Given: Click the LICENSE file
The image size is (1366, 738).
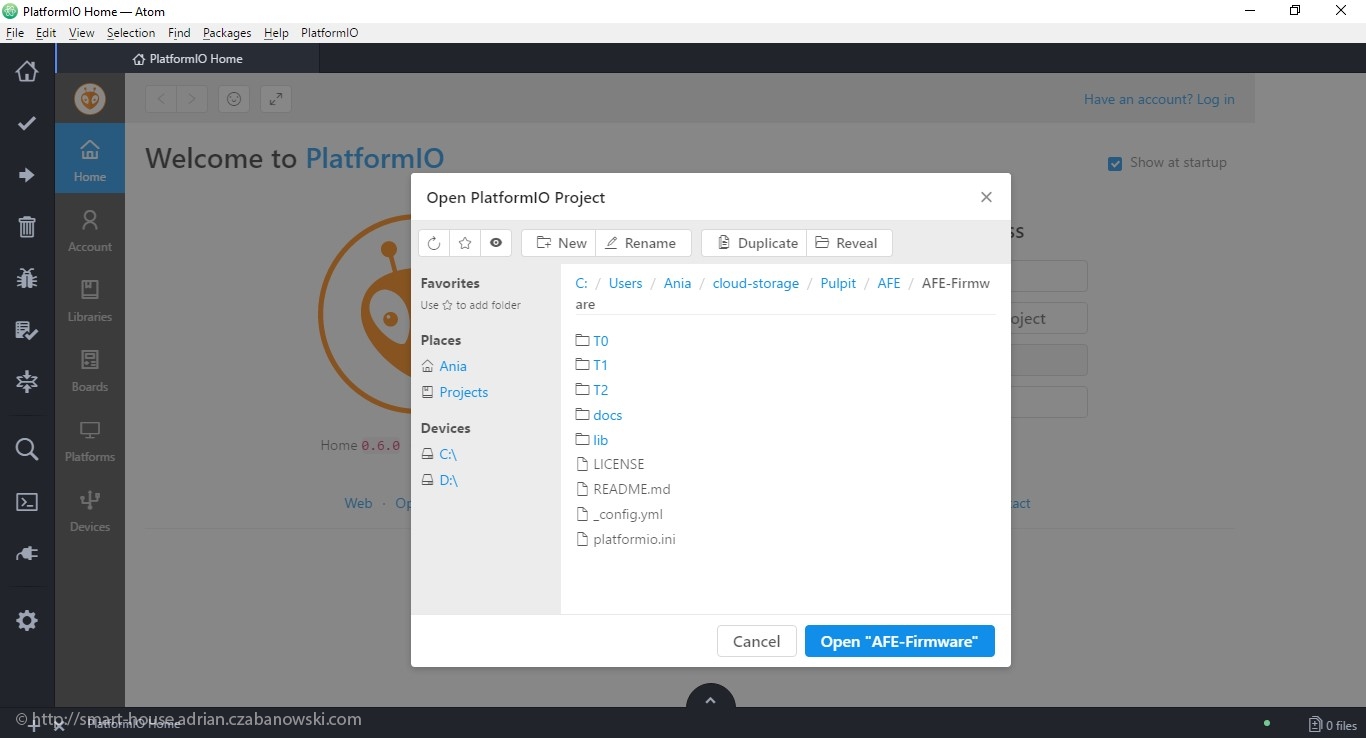Looking at the screenshot, I should 610,464.
